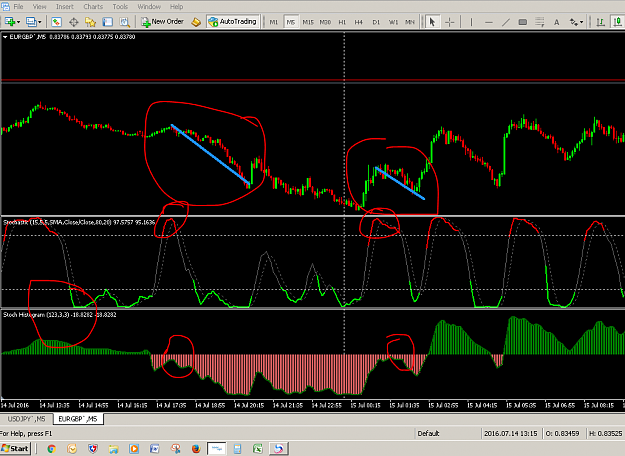This screenshot has height=456, width=625.
Task: Select the Trendline drawing tool
Action: [x=506, y=22]
